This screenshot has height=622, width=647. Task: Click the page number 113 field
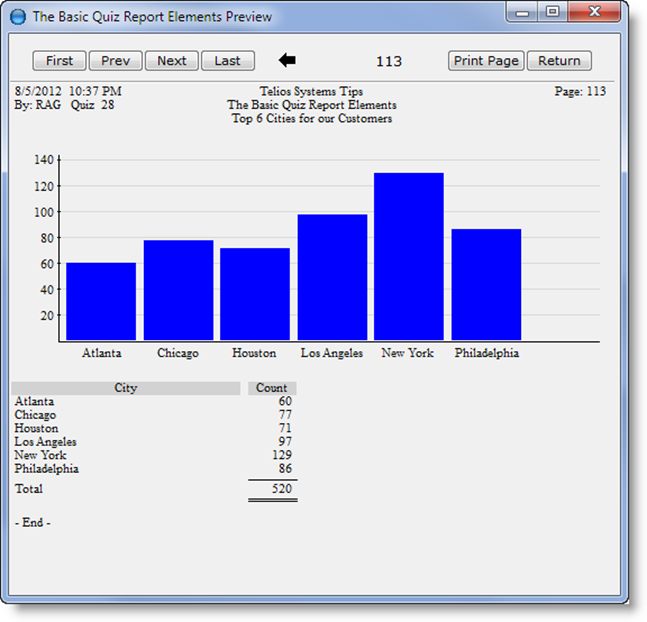pos(388,61)
